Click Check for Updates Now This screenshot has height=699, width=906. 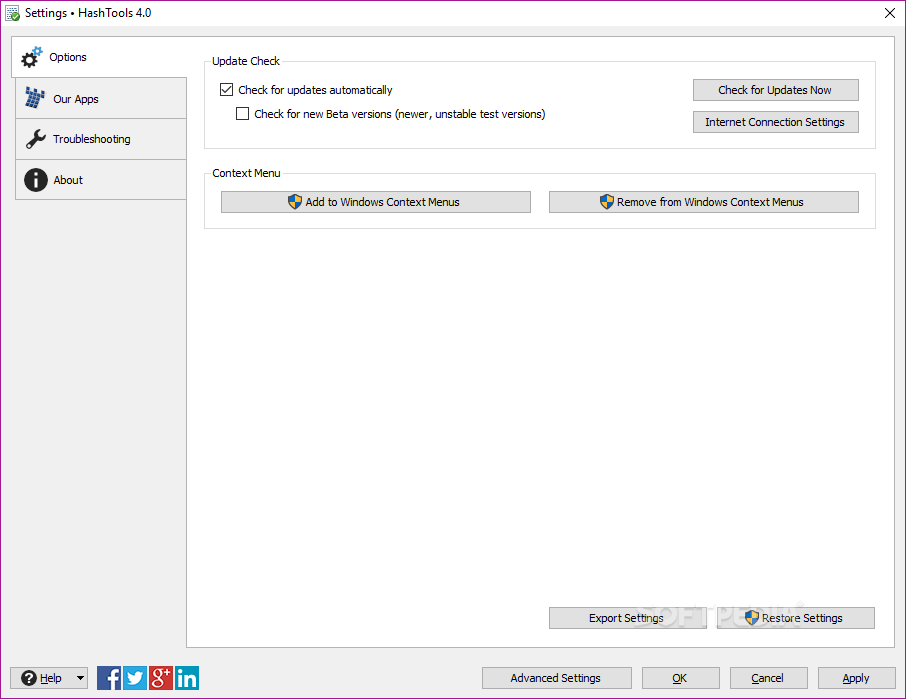point(775,90)
